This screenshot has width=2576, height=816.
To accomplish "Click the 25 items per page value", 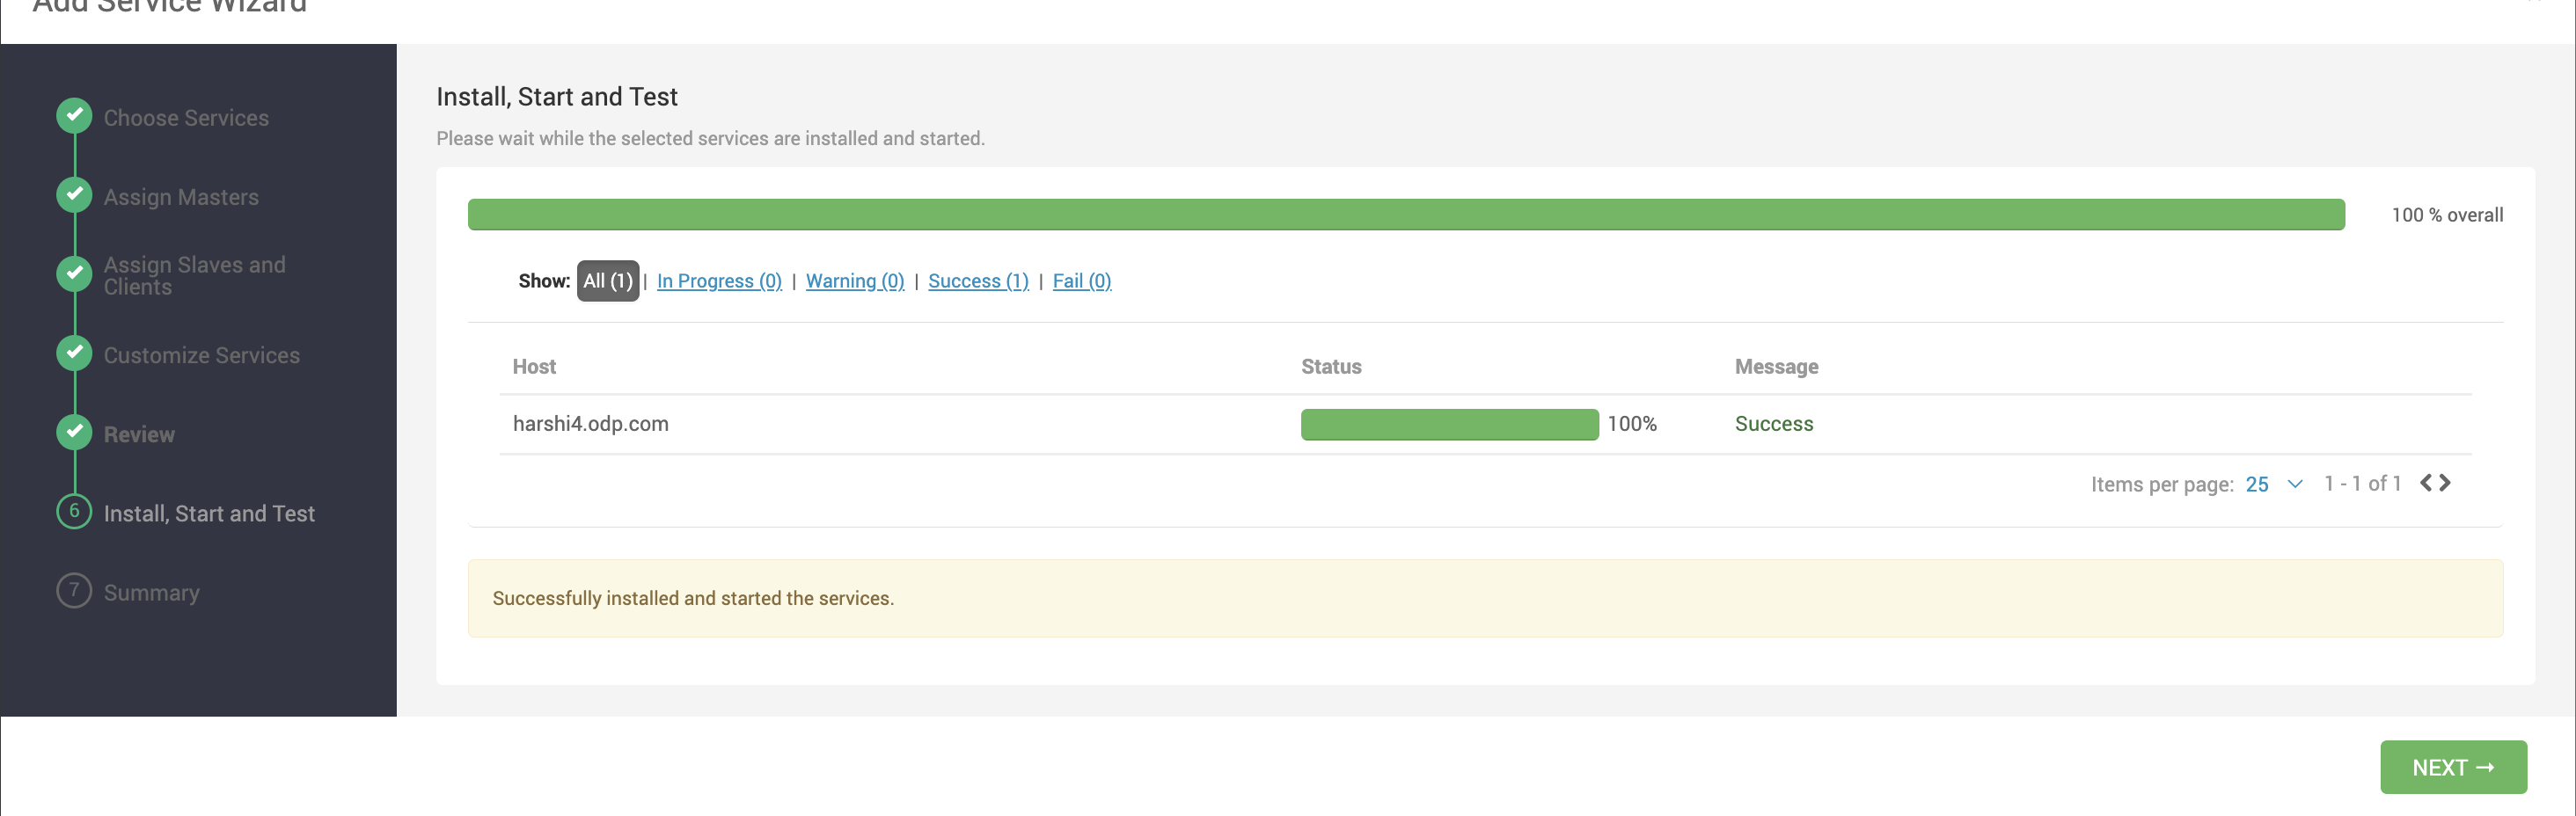I will [2257, 484].
